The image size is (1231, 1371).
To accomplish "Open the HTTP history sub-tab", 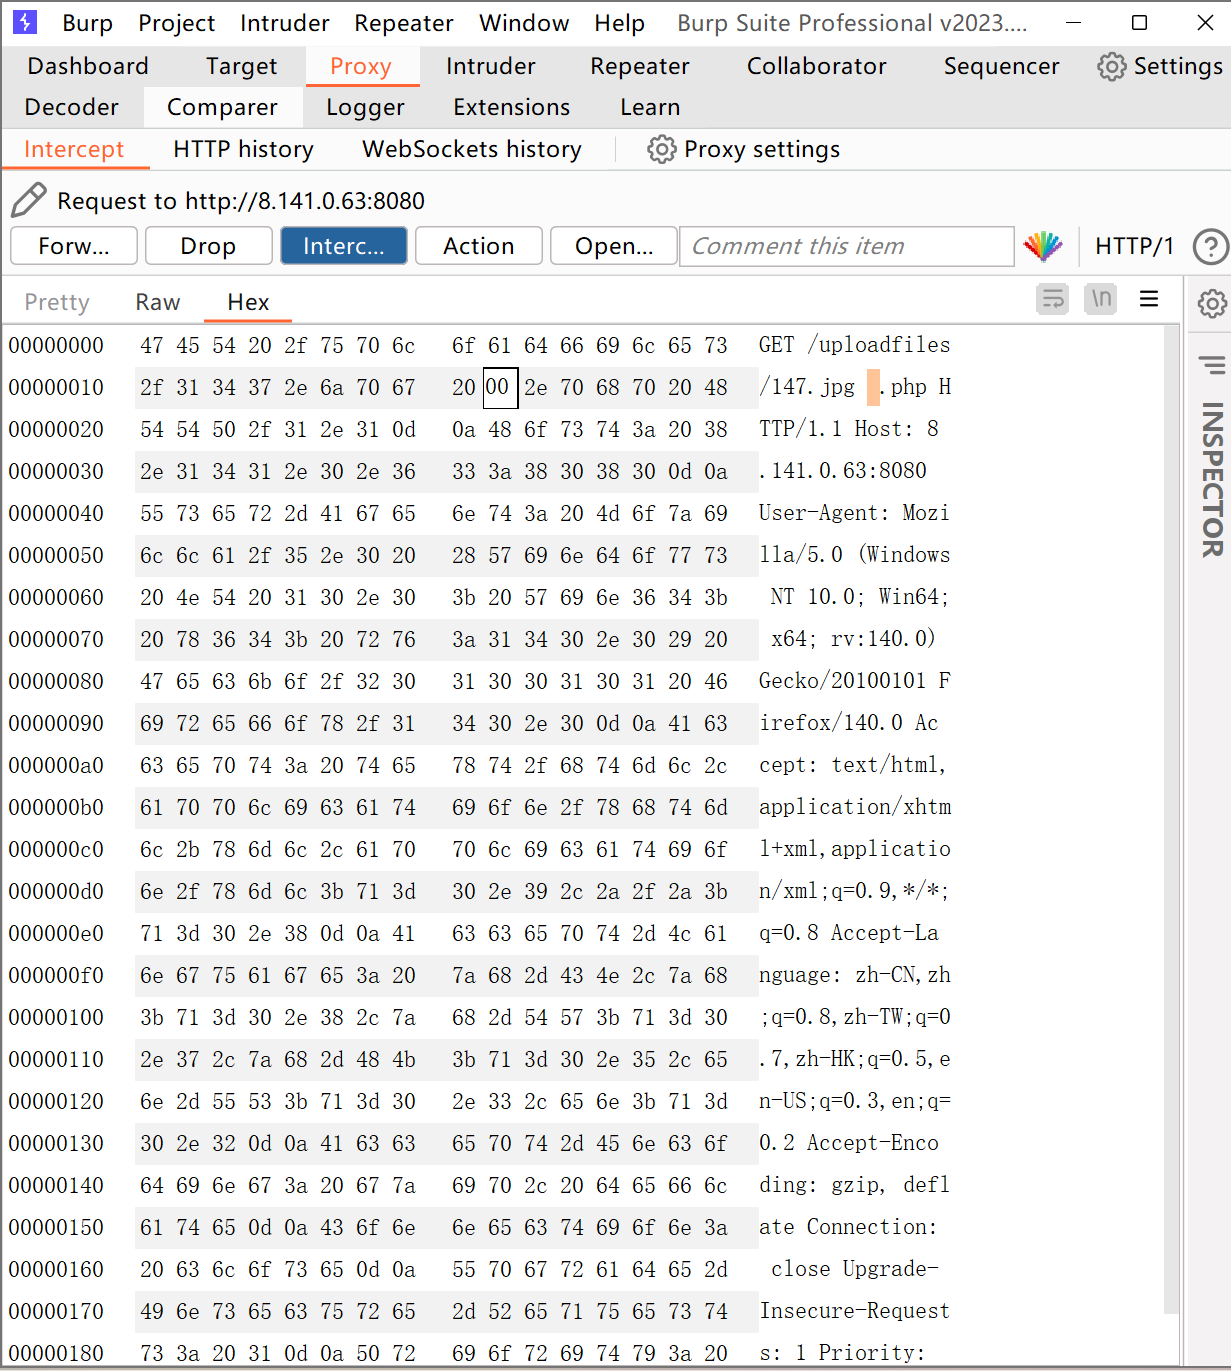I will coord(243,149).
